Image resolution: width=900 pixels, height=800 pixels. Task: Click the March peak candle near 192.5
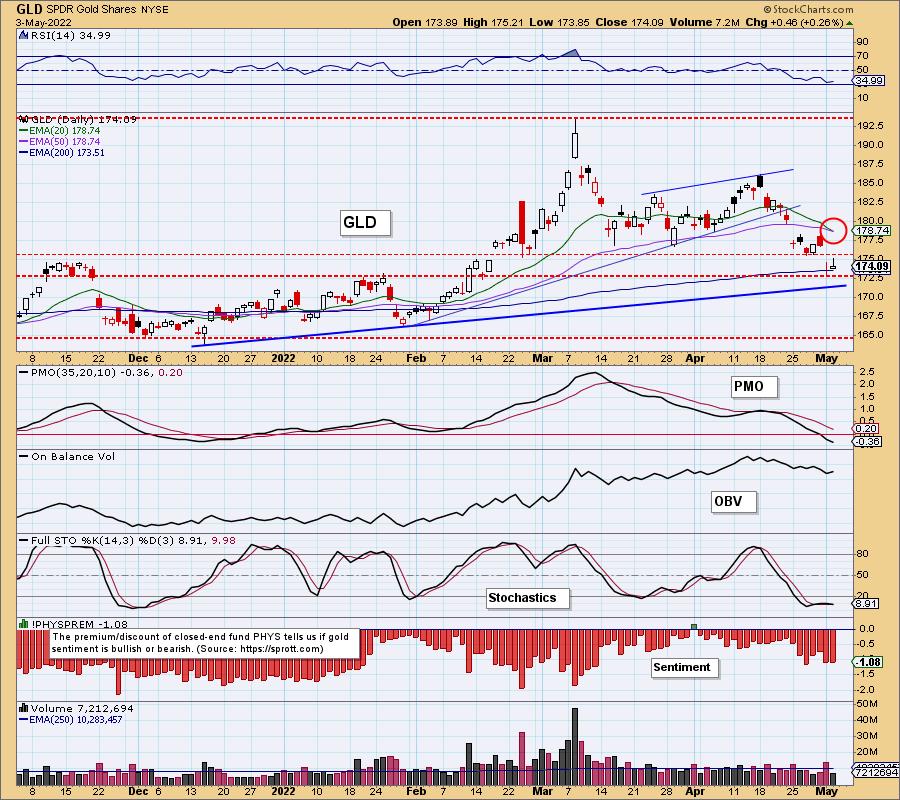(575, 139)
